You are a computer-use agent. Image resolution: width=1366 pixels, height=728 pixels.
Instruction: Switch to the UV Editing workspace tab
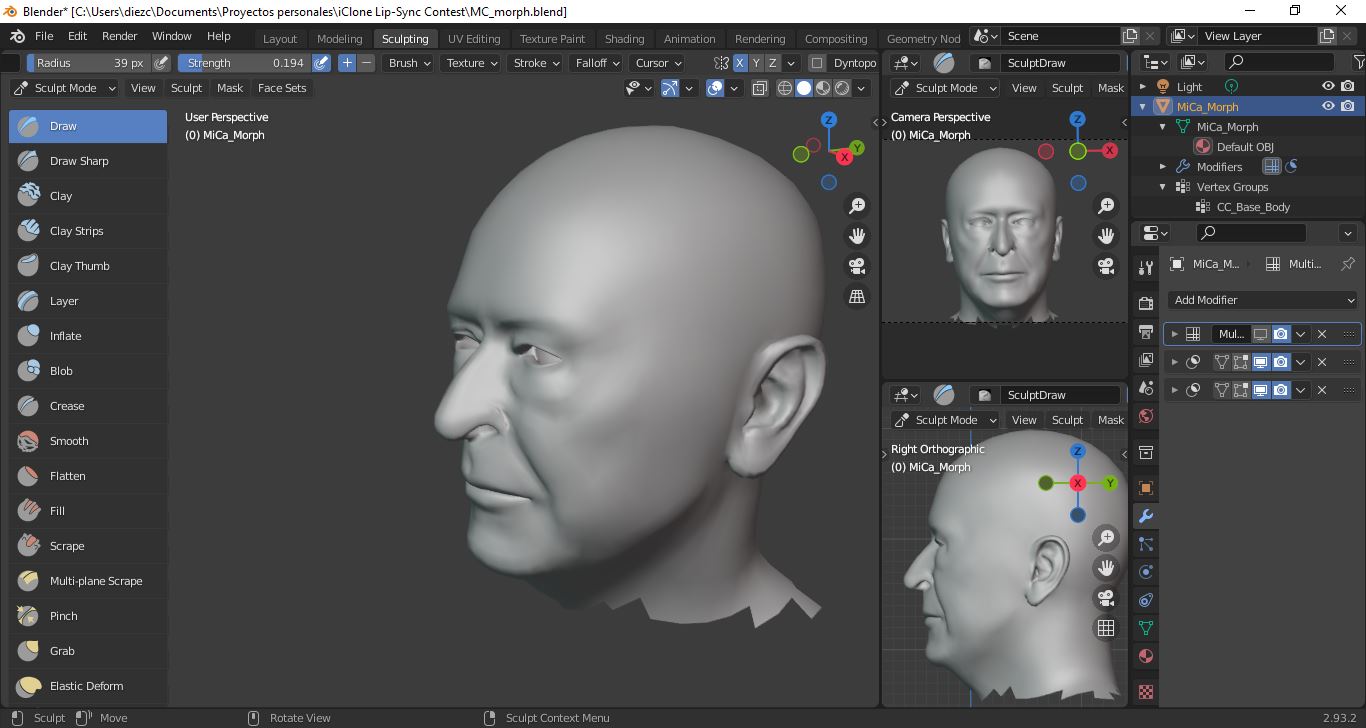coord(474,39)
